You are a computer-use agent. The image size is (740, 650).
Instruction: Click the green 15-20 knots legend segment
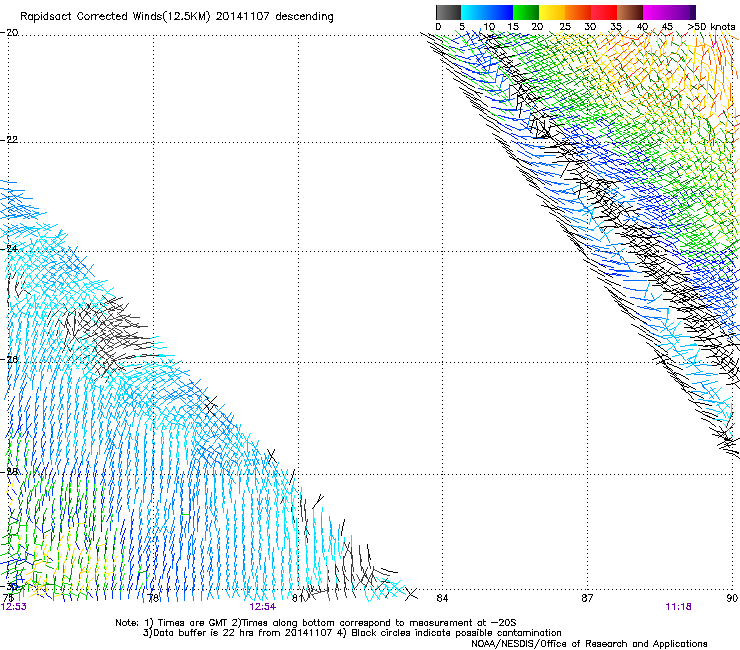[x=526, y=12]
